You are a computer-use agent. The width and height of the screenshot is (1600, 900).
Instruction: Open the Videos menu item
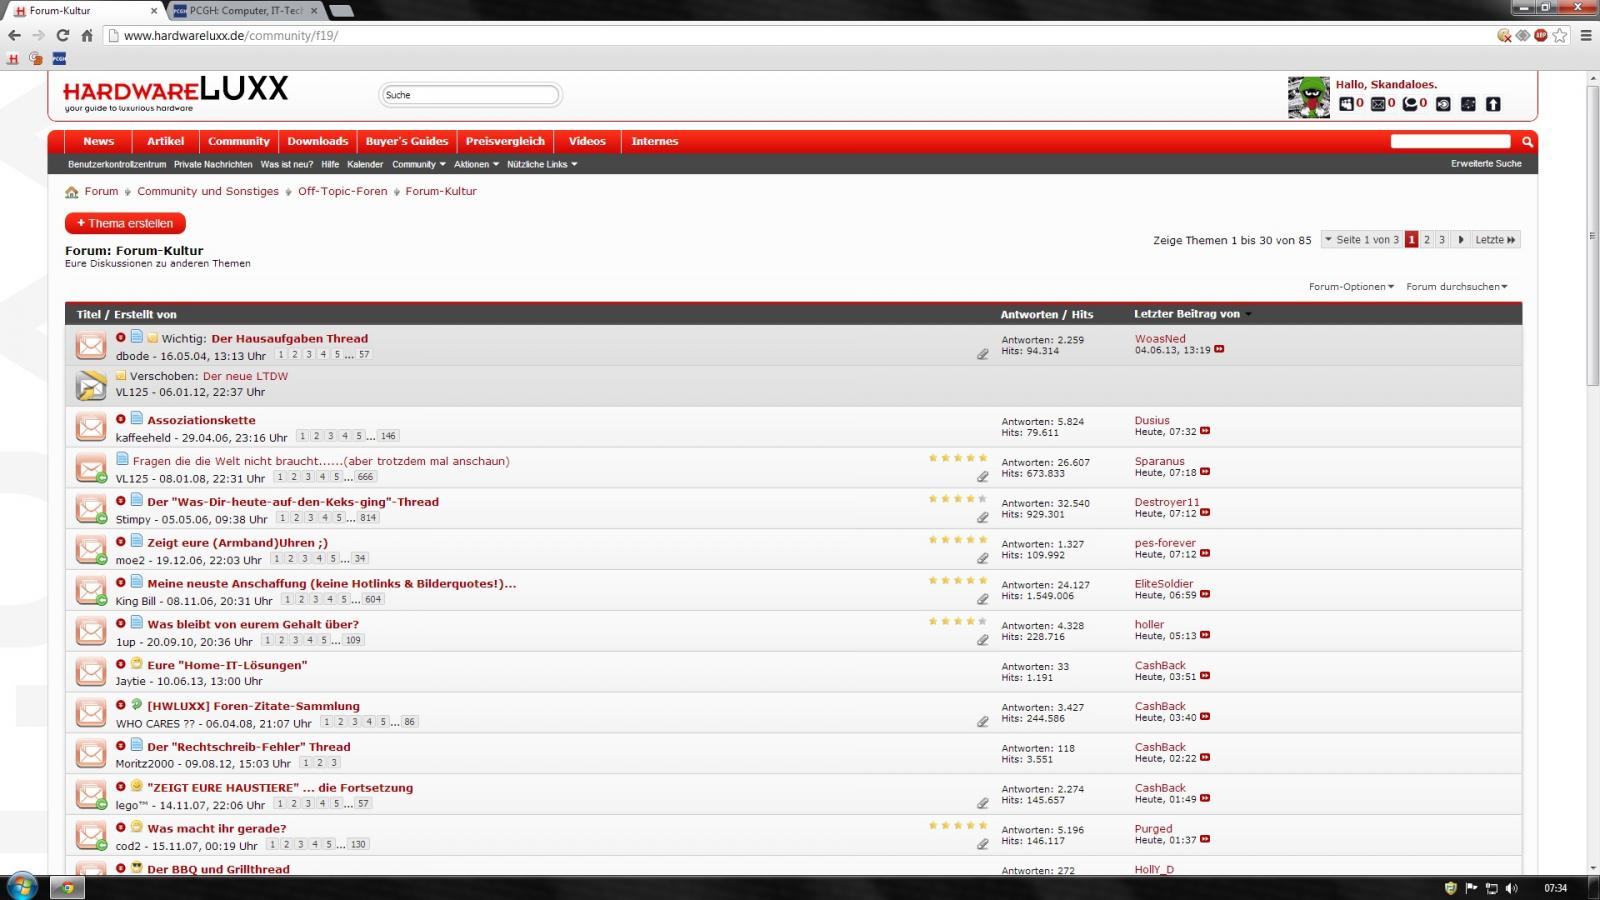pos(587,142)
